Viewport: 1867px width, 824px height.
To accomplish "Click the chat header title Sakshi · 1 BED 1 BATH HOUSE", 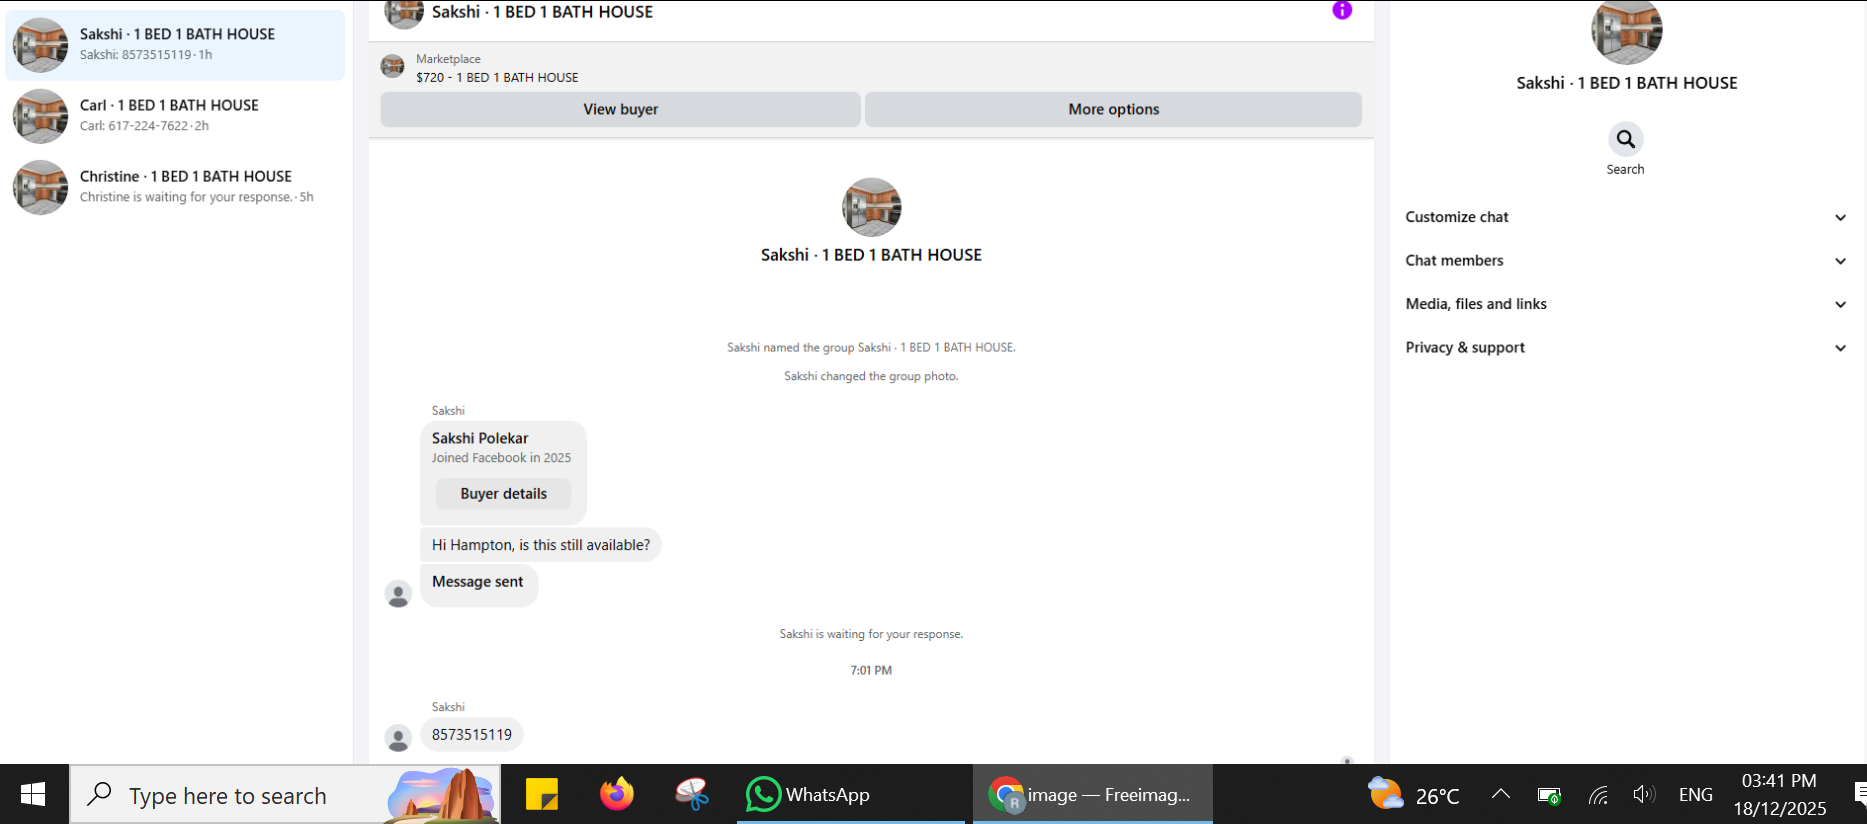I will (542, 12).
